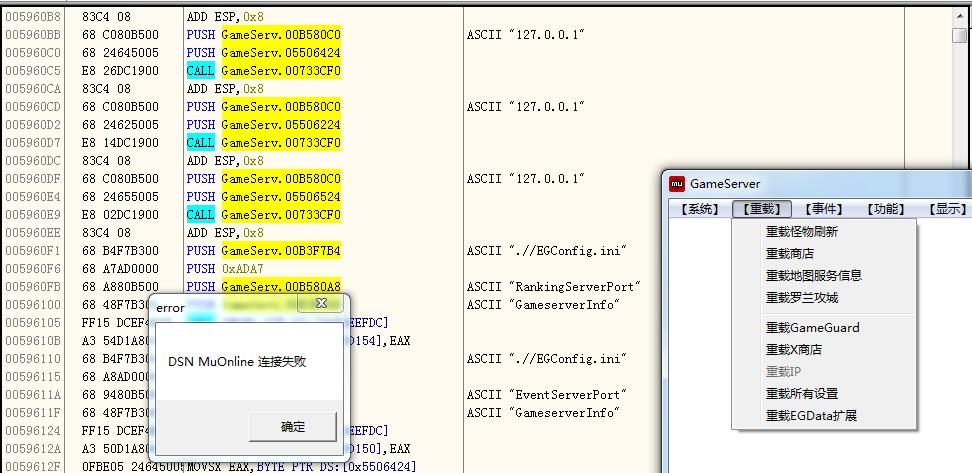The width and height of the screenshot is (972, 473).
Task: Select disassembly row at address 005960F6
Action: [x=332, y=268]
